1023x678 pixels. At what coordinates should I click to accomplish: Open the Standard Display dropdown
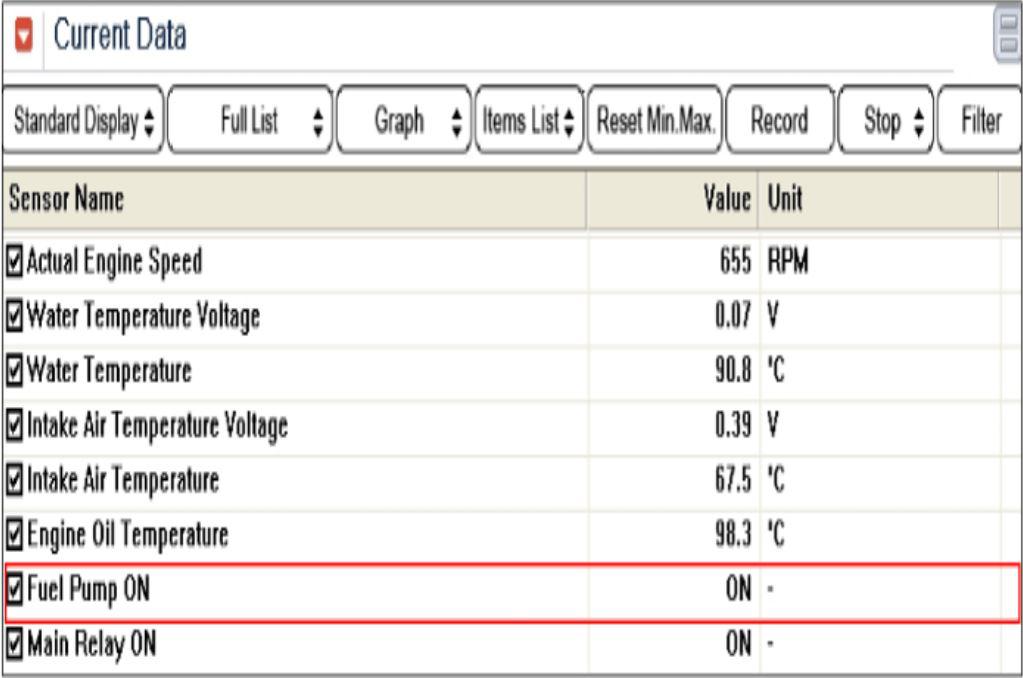click(x=83, y=121)
